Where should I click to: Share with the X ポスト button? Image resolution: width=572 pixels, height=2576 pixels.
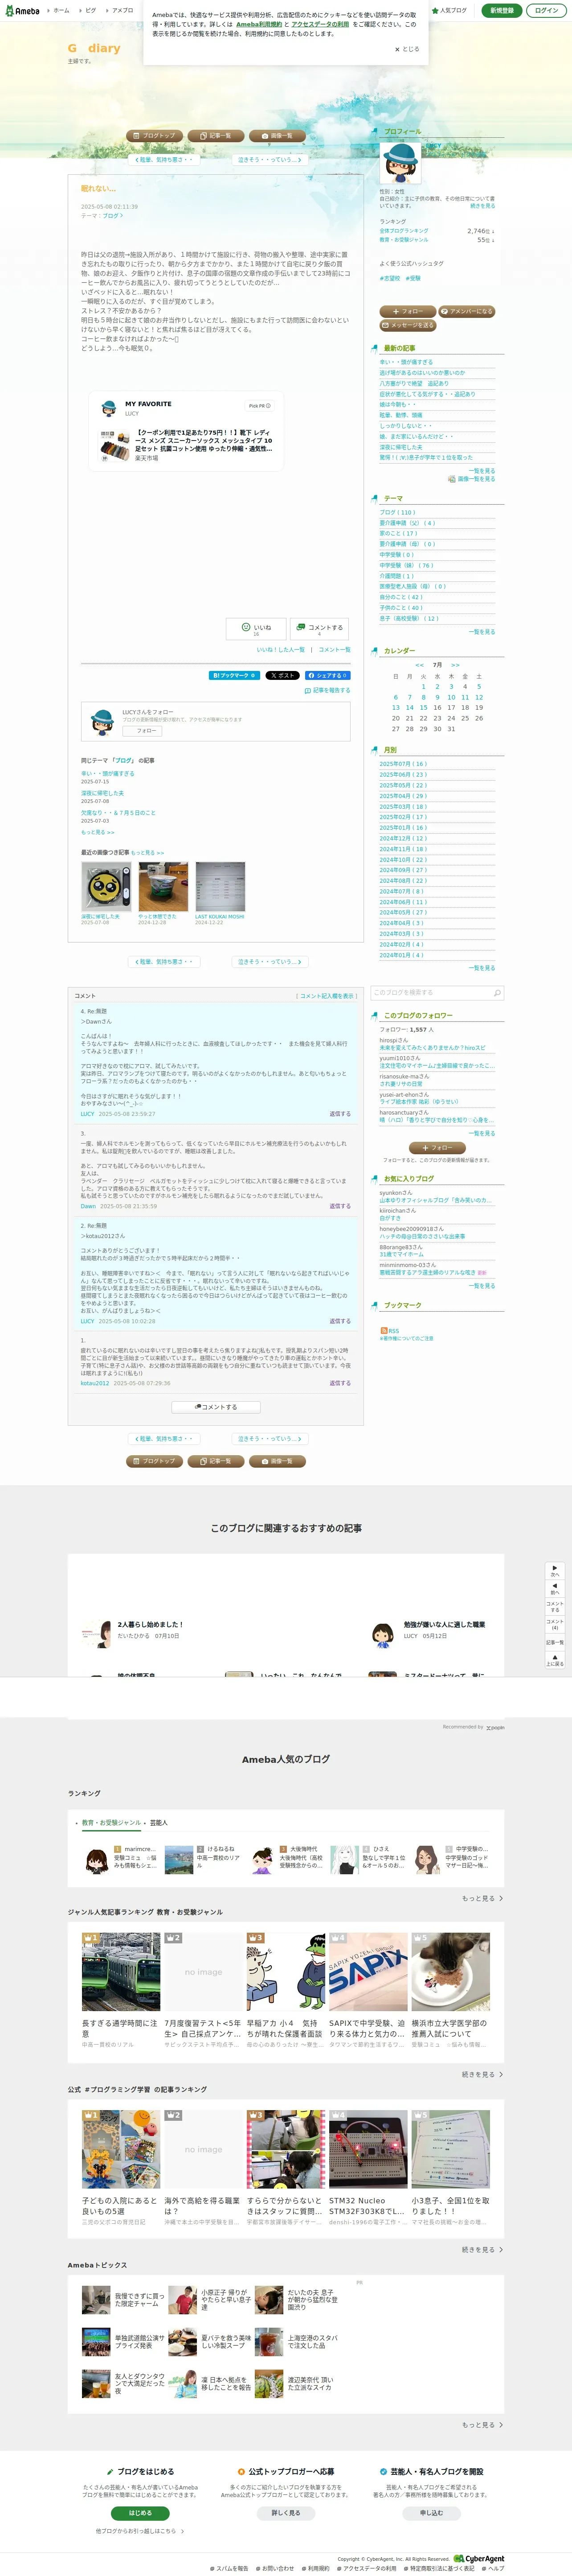tap(282, 675)
